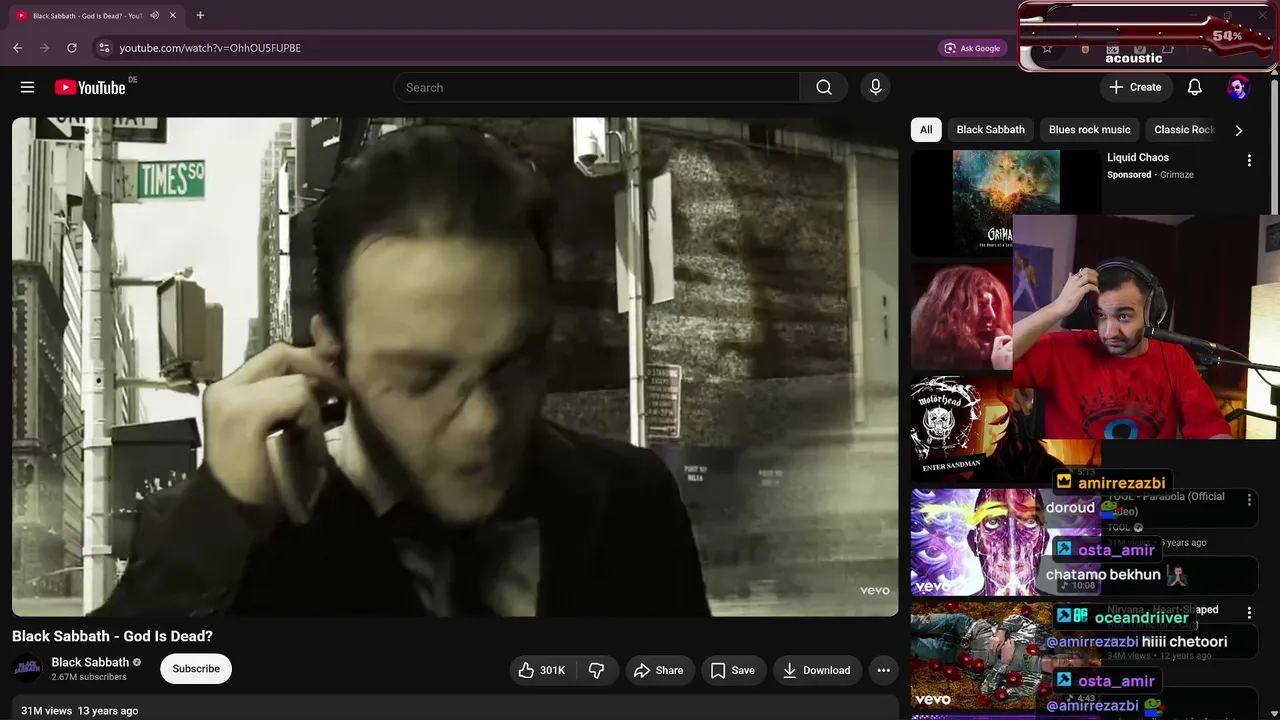
Task: Share this video
Action: click(x=659, y=670)
